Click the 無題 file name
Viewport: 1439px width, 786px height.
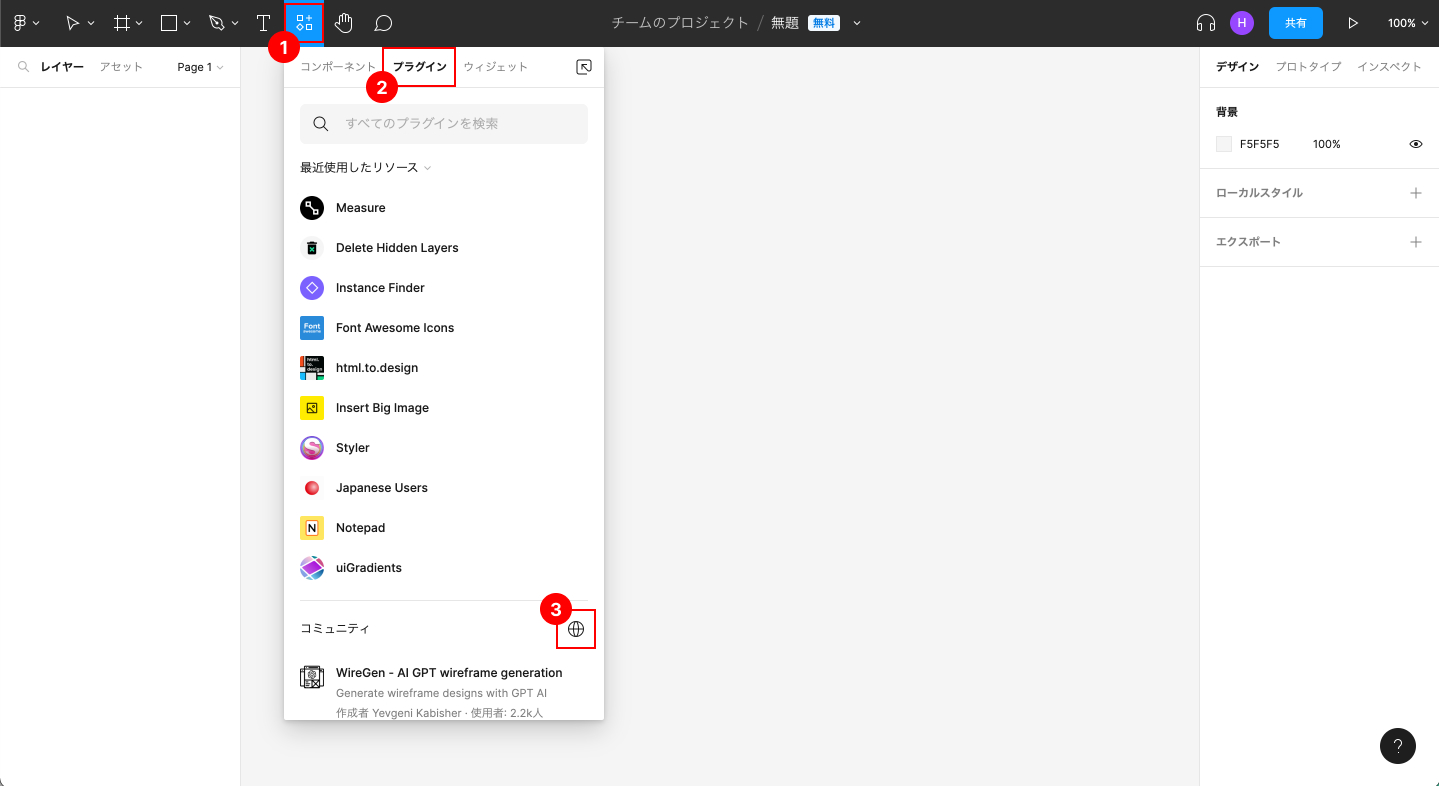click(785, 23)
